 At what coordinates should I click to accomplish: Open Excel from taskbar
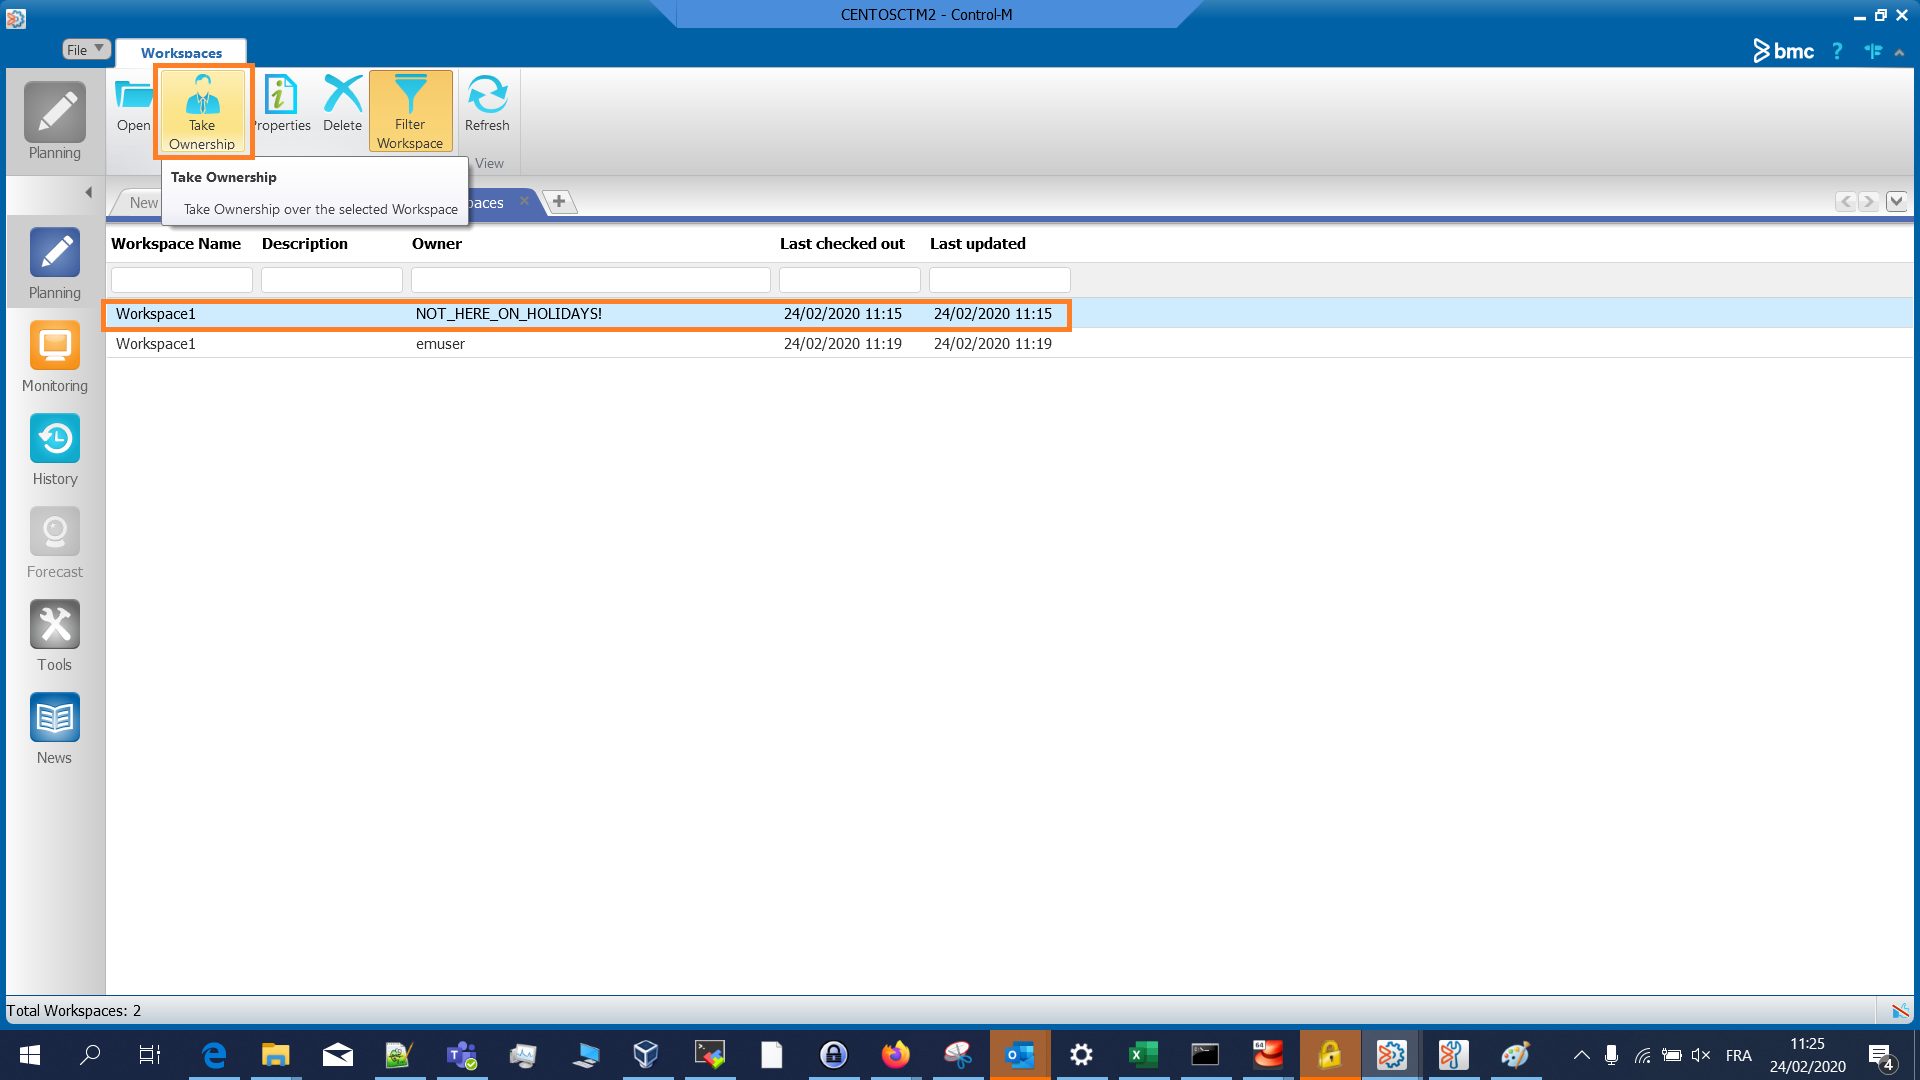pyautogui.click(x=1143, y=1055)
